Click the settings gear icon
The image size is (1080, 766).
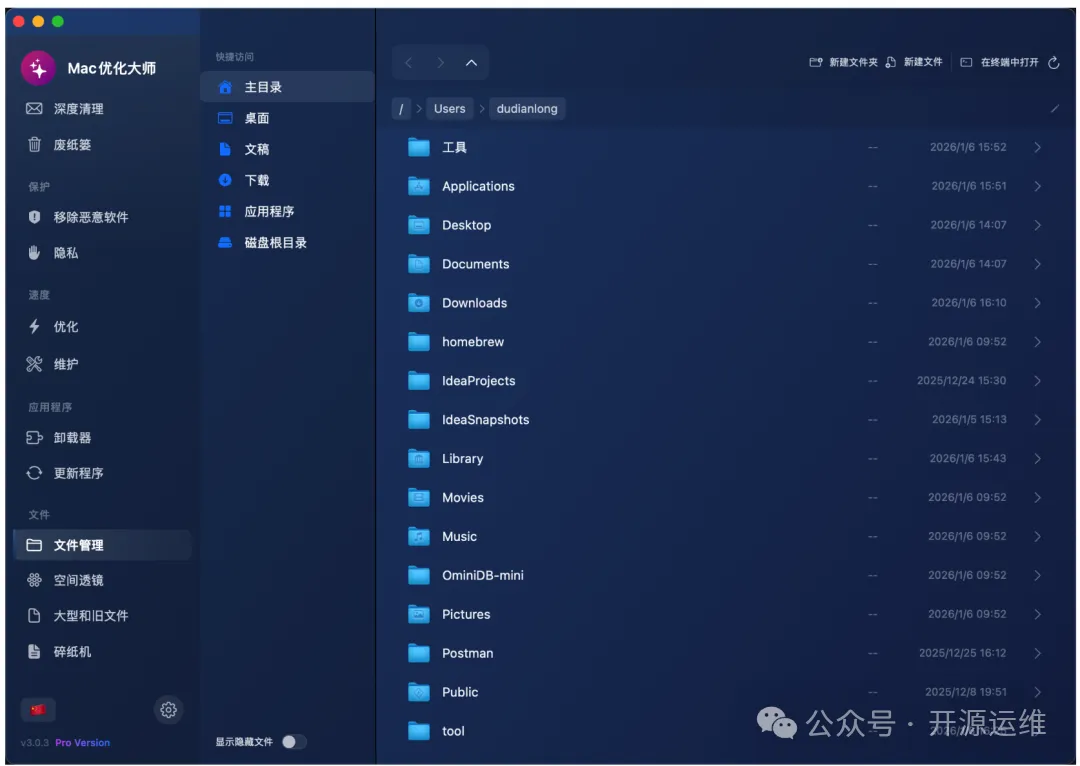(x=168, y=710)
